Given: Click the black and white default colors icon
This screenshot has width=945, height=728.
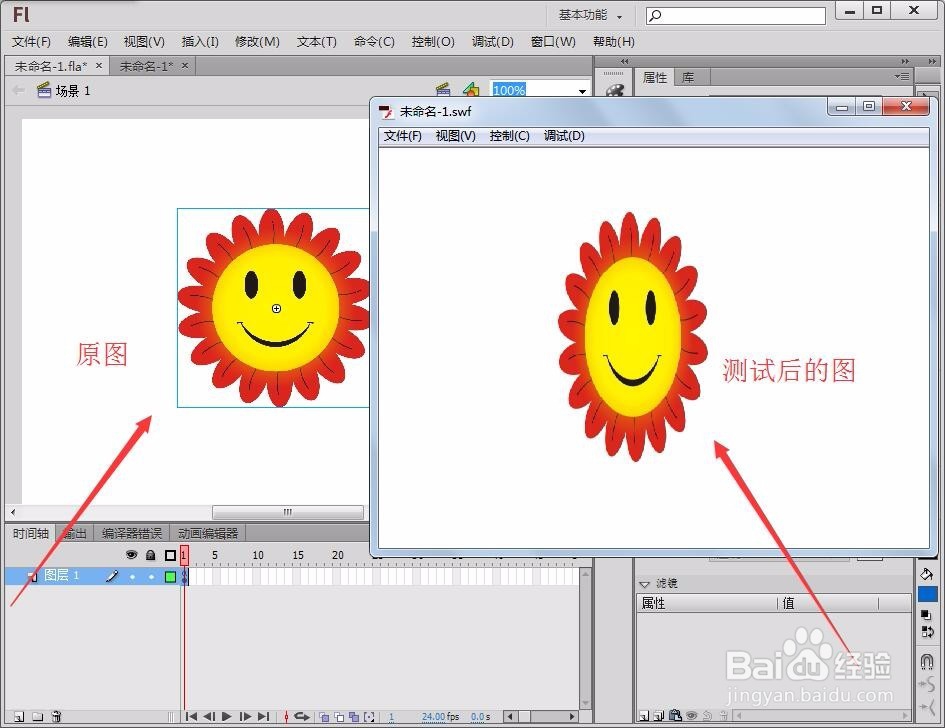Looking at the screenshot, I should point(926,615).
